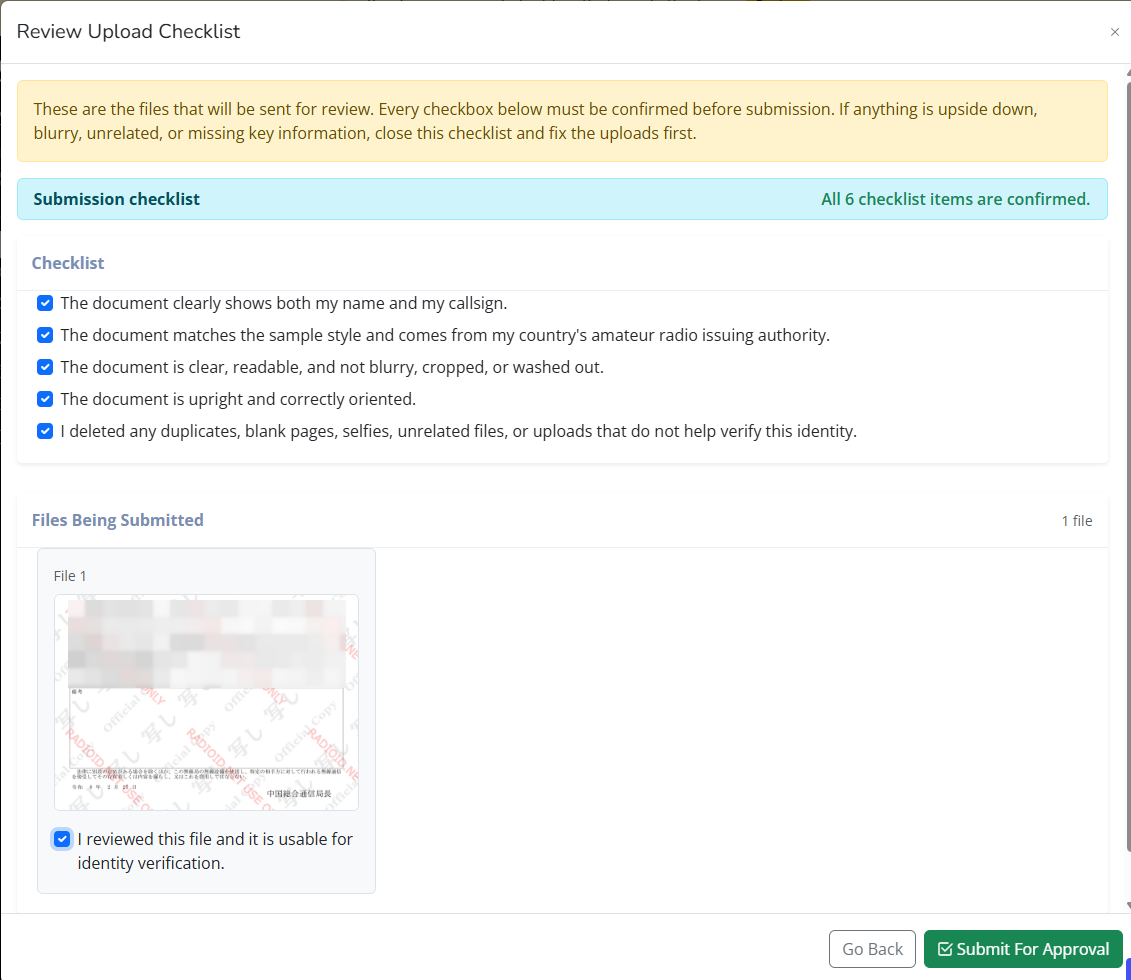Click the Review Upload Checklist title

click(128, 31)
